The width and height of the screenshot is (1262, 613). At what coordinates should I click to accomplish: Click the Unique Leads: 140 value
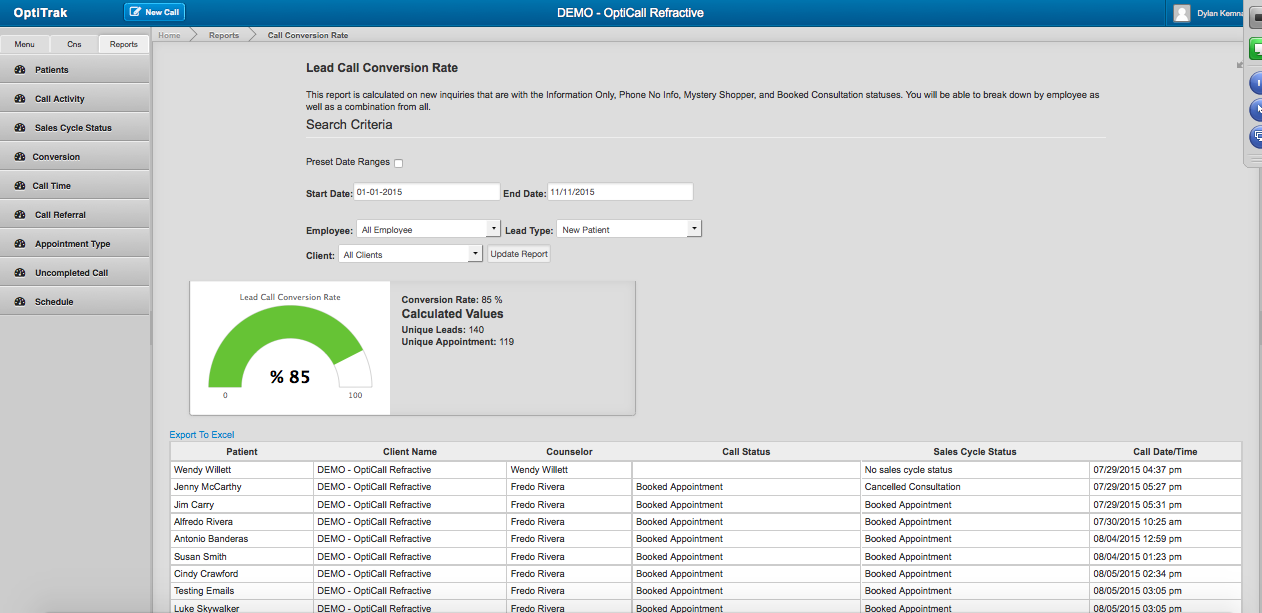(443, 329)
